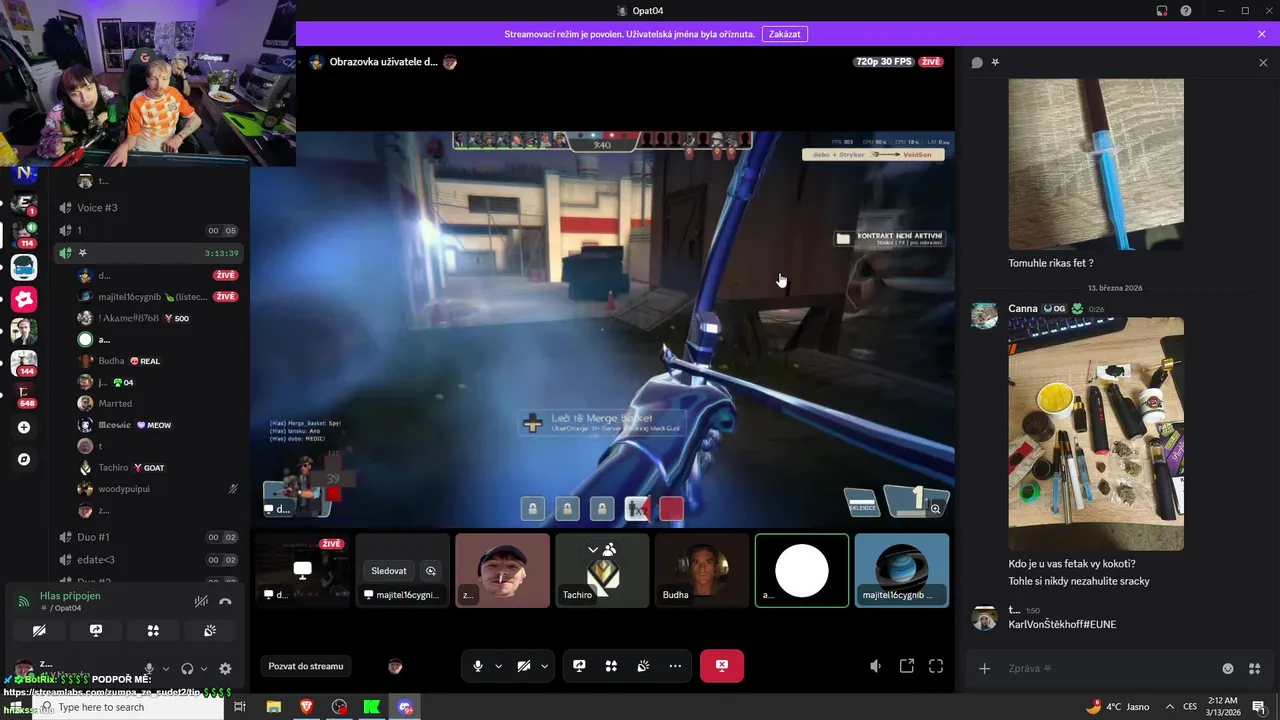Click the Task View taskbar icon
The width and height of the screenshot is (1280, 720).
tap(240, 707)
